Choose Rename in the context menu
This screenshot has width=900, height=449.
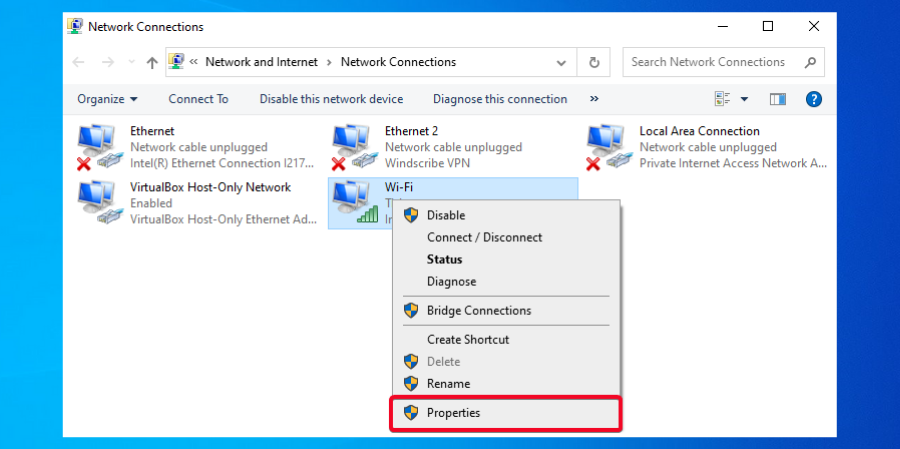click(505, 384)
